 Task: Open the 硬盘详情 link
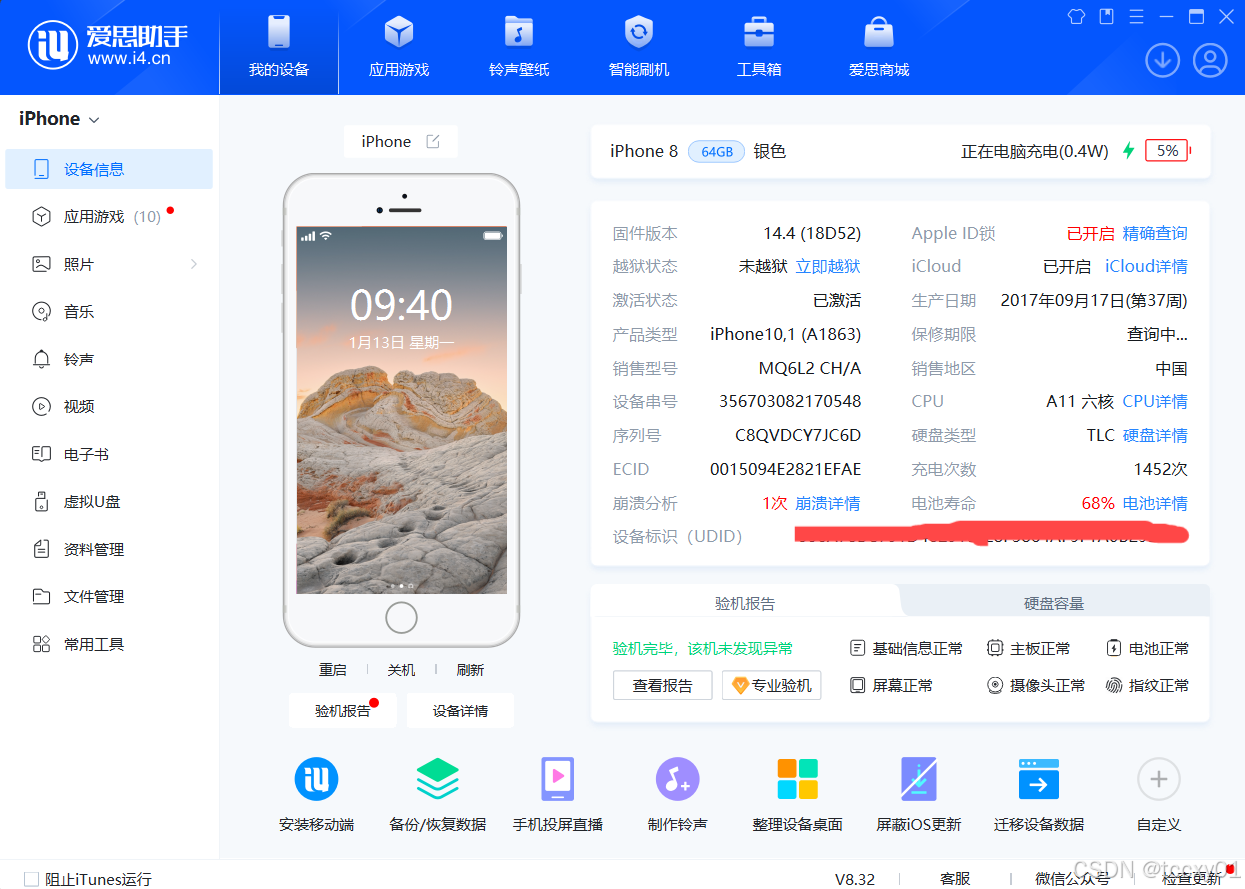1155,436
